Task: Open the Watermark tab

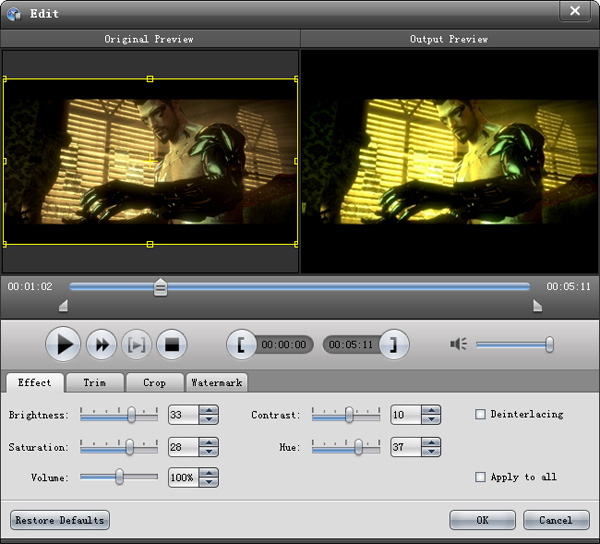Action: click(x=217, y=383)
